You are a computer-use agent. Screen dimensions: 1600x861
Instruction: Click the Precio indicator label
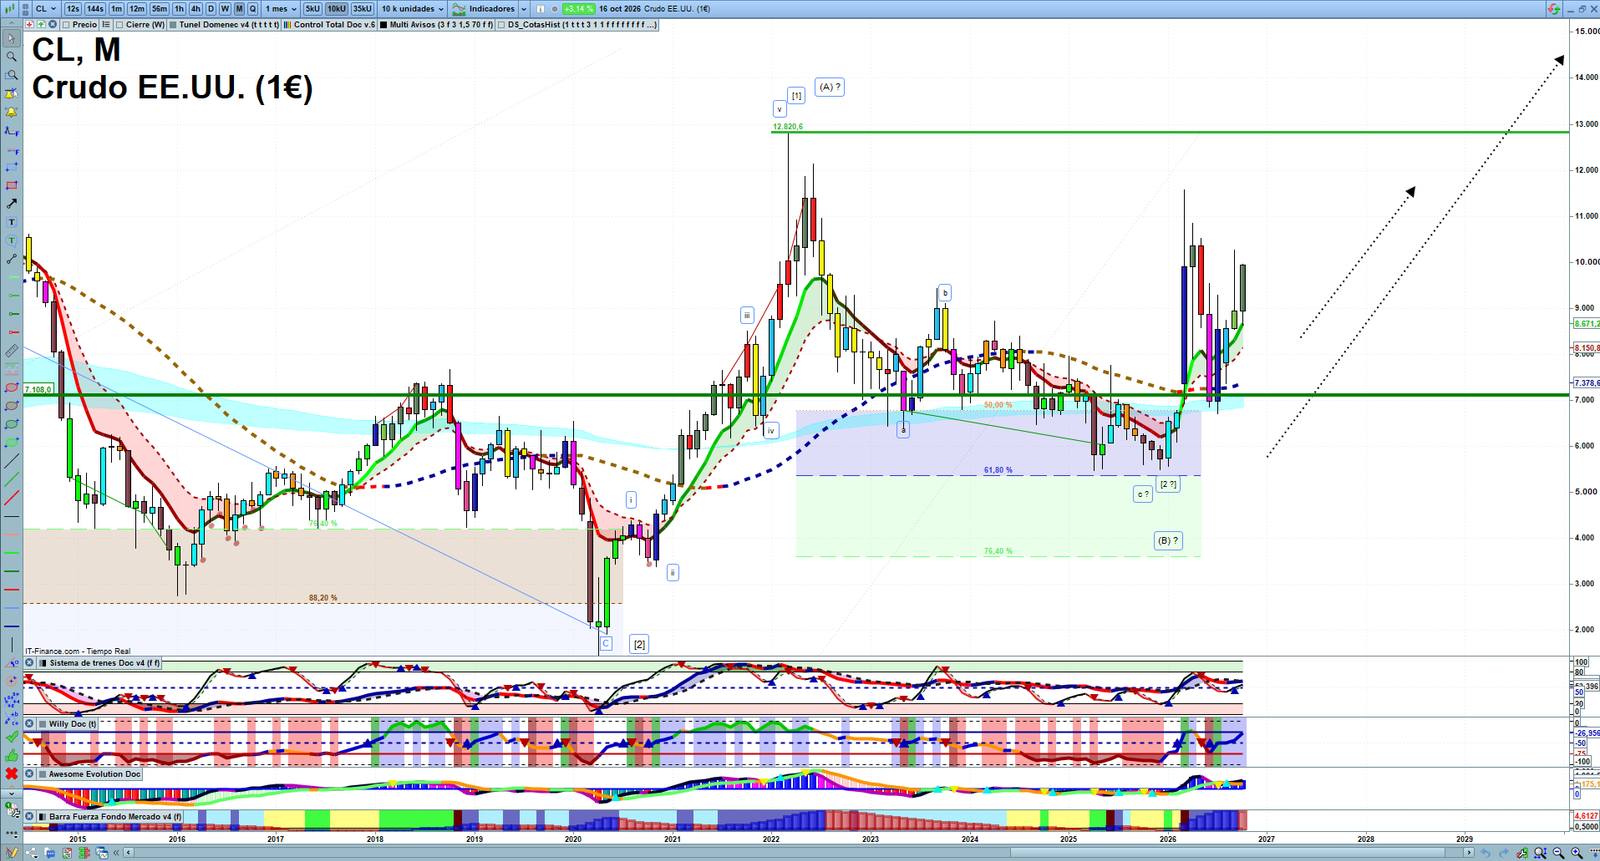pyautogui.click(x=85, y=24)
